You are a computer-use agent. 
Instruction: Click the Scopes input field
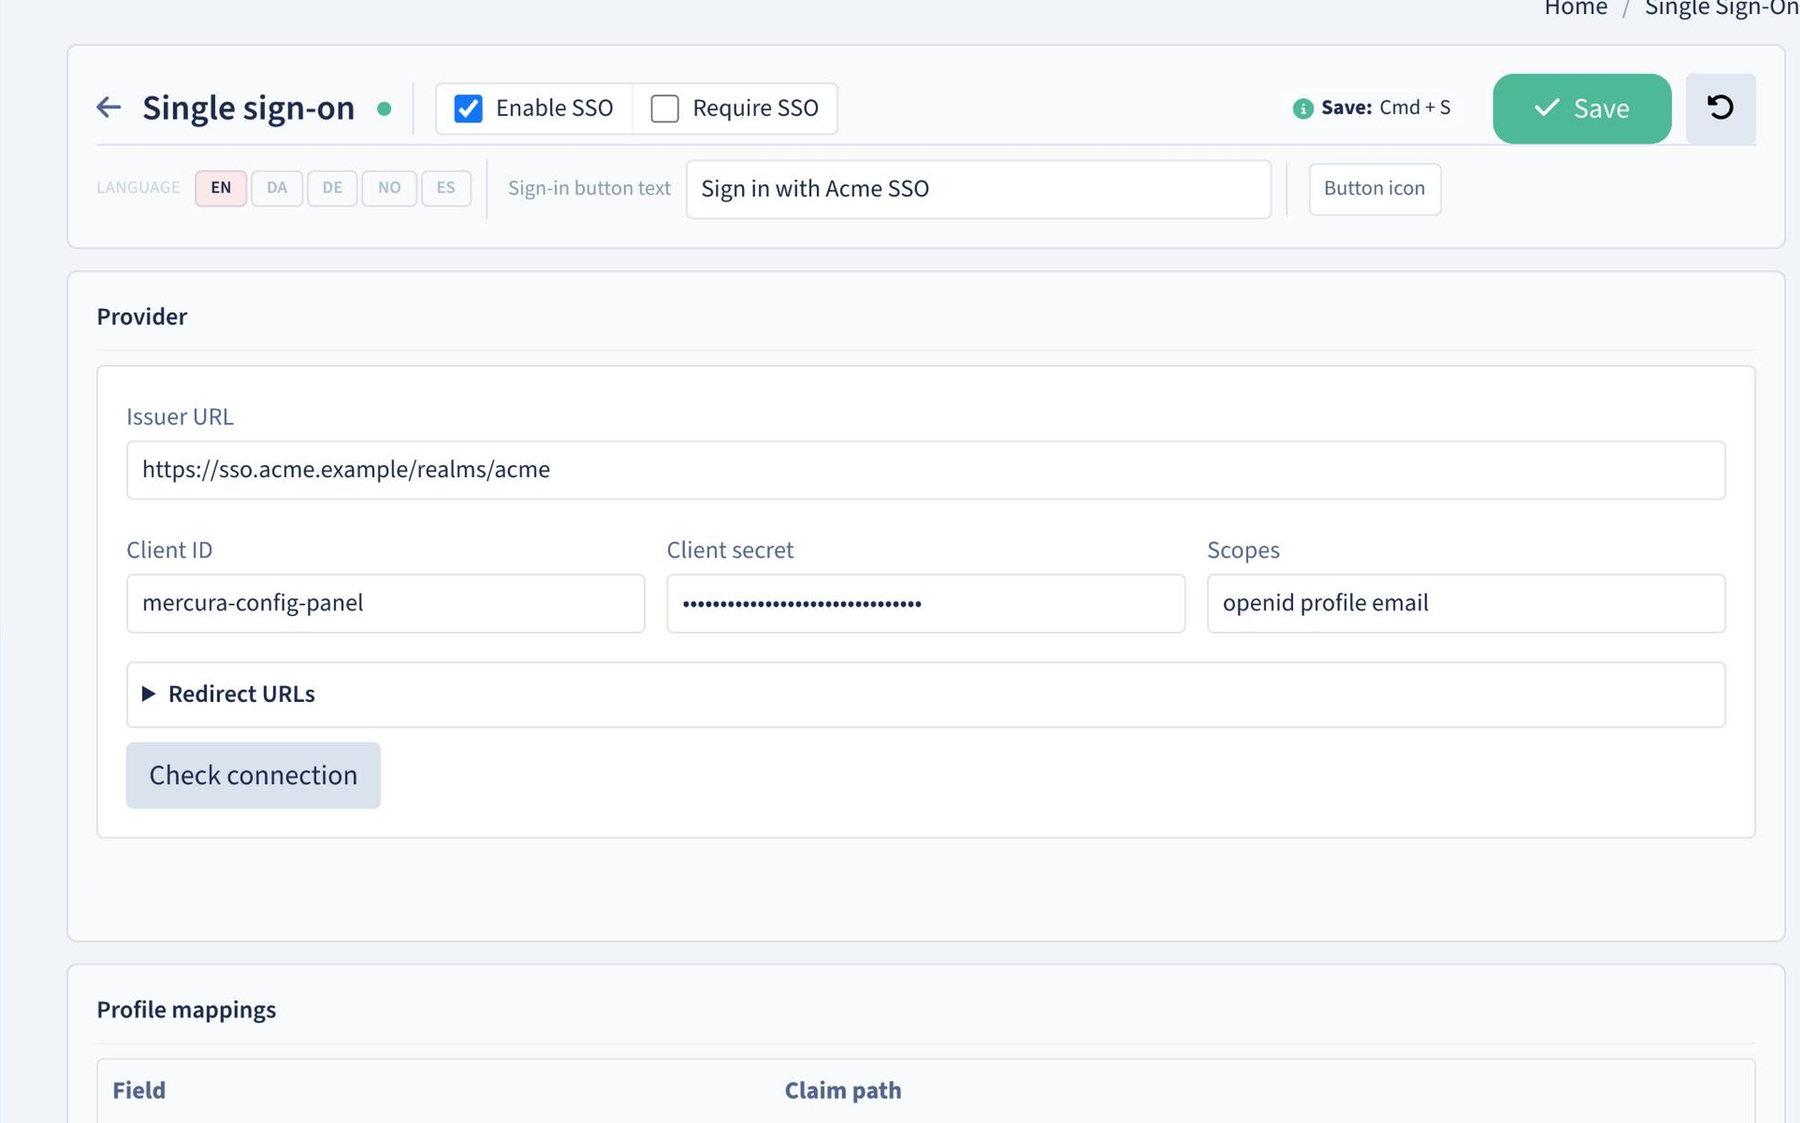pyautogui.click(x=1465, y=603)
